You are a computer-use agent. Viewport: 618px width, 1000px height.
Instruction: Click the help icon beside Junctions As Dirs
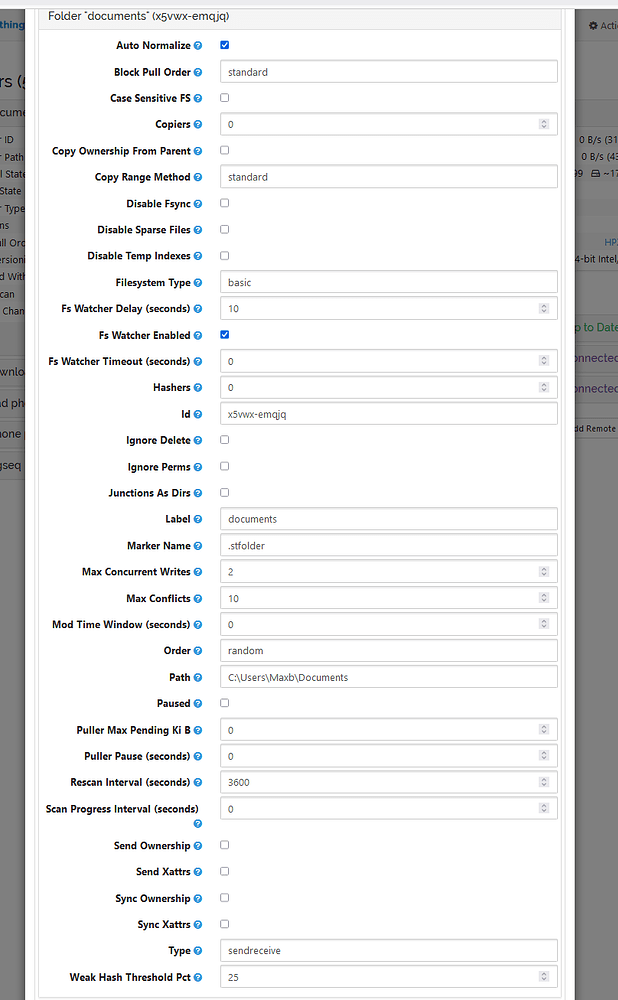point(197,492)
